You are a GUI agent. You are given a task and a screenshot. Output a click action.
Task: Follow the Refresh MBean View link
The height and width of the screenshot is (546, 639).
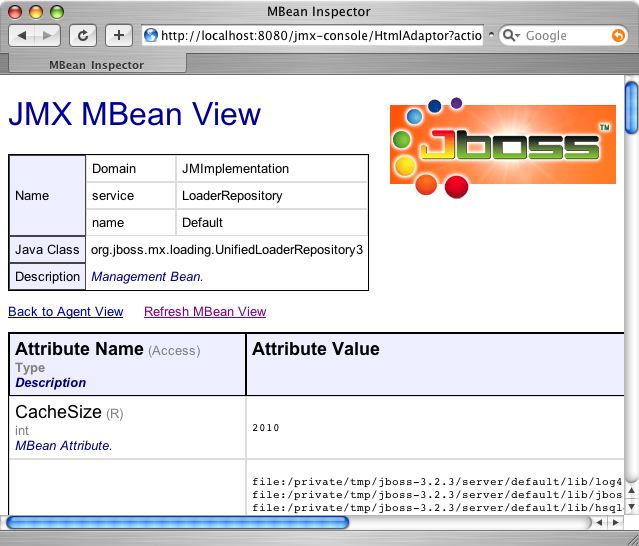coord(205,312)
